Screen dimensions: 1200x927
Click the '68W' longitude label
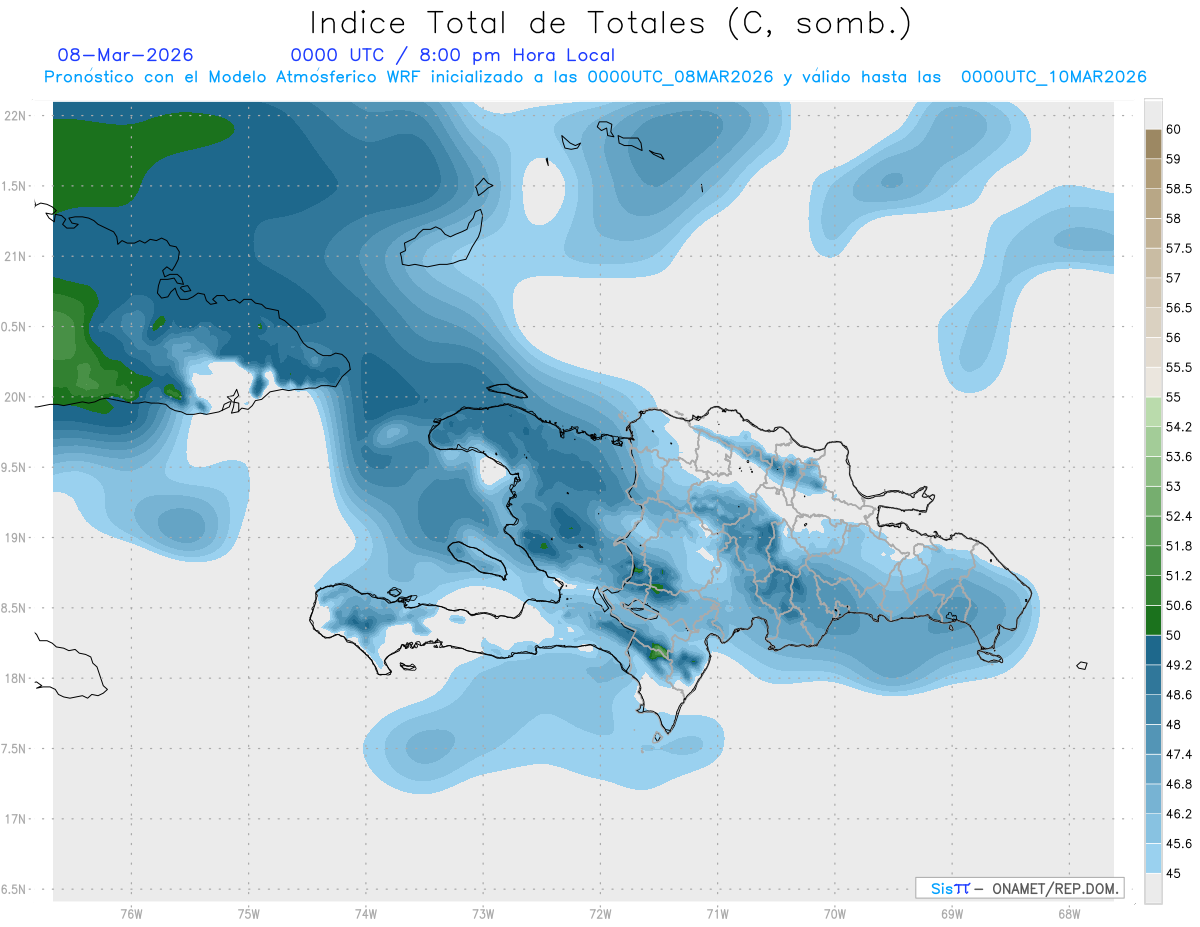pyautogui.click(x=1068, y=913)
